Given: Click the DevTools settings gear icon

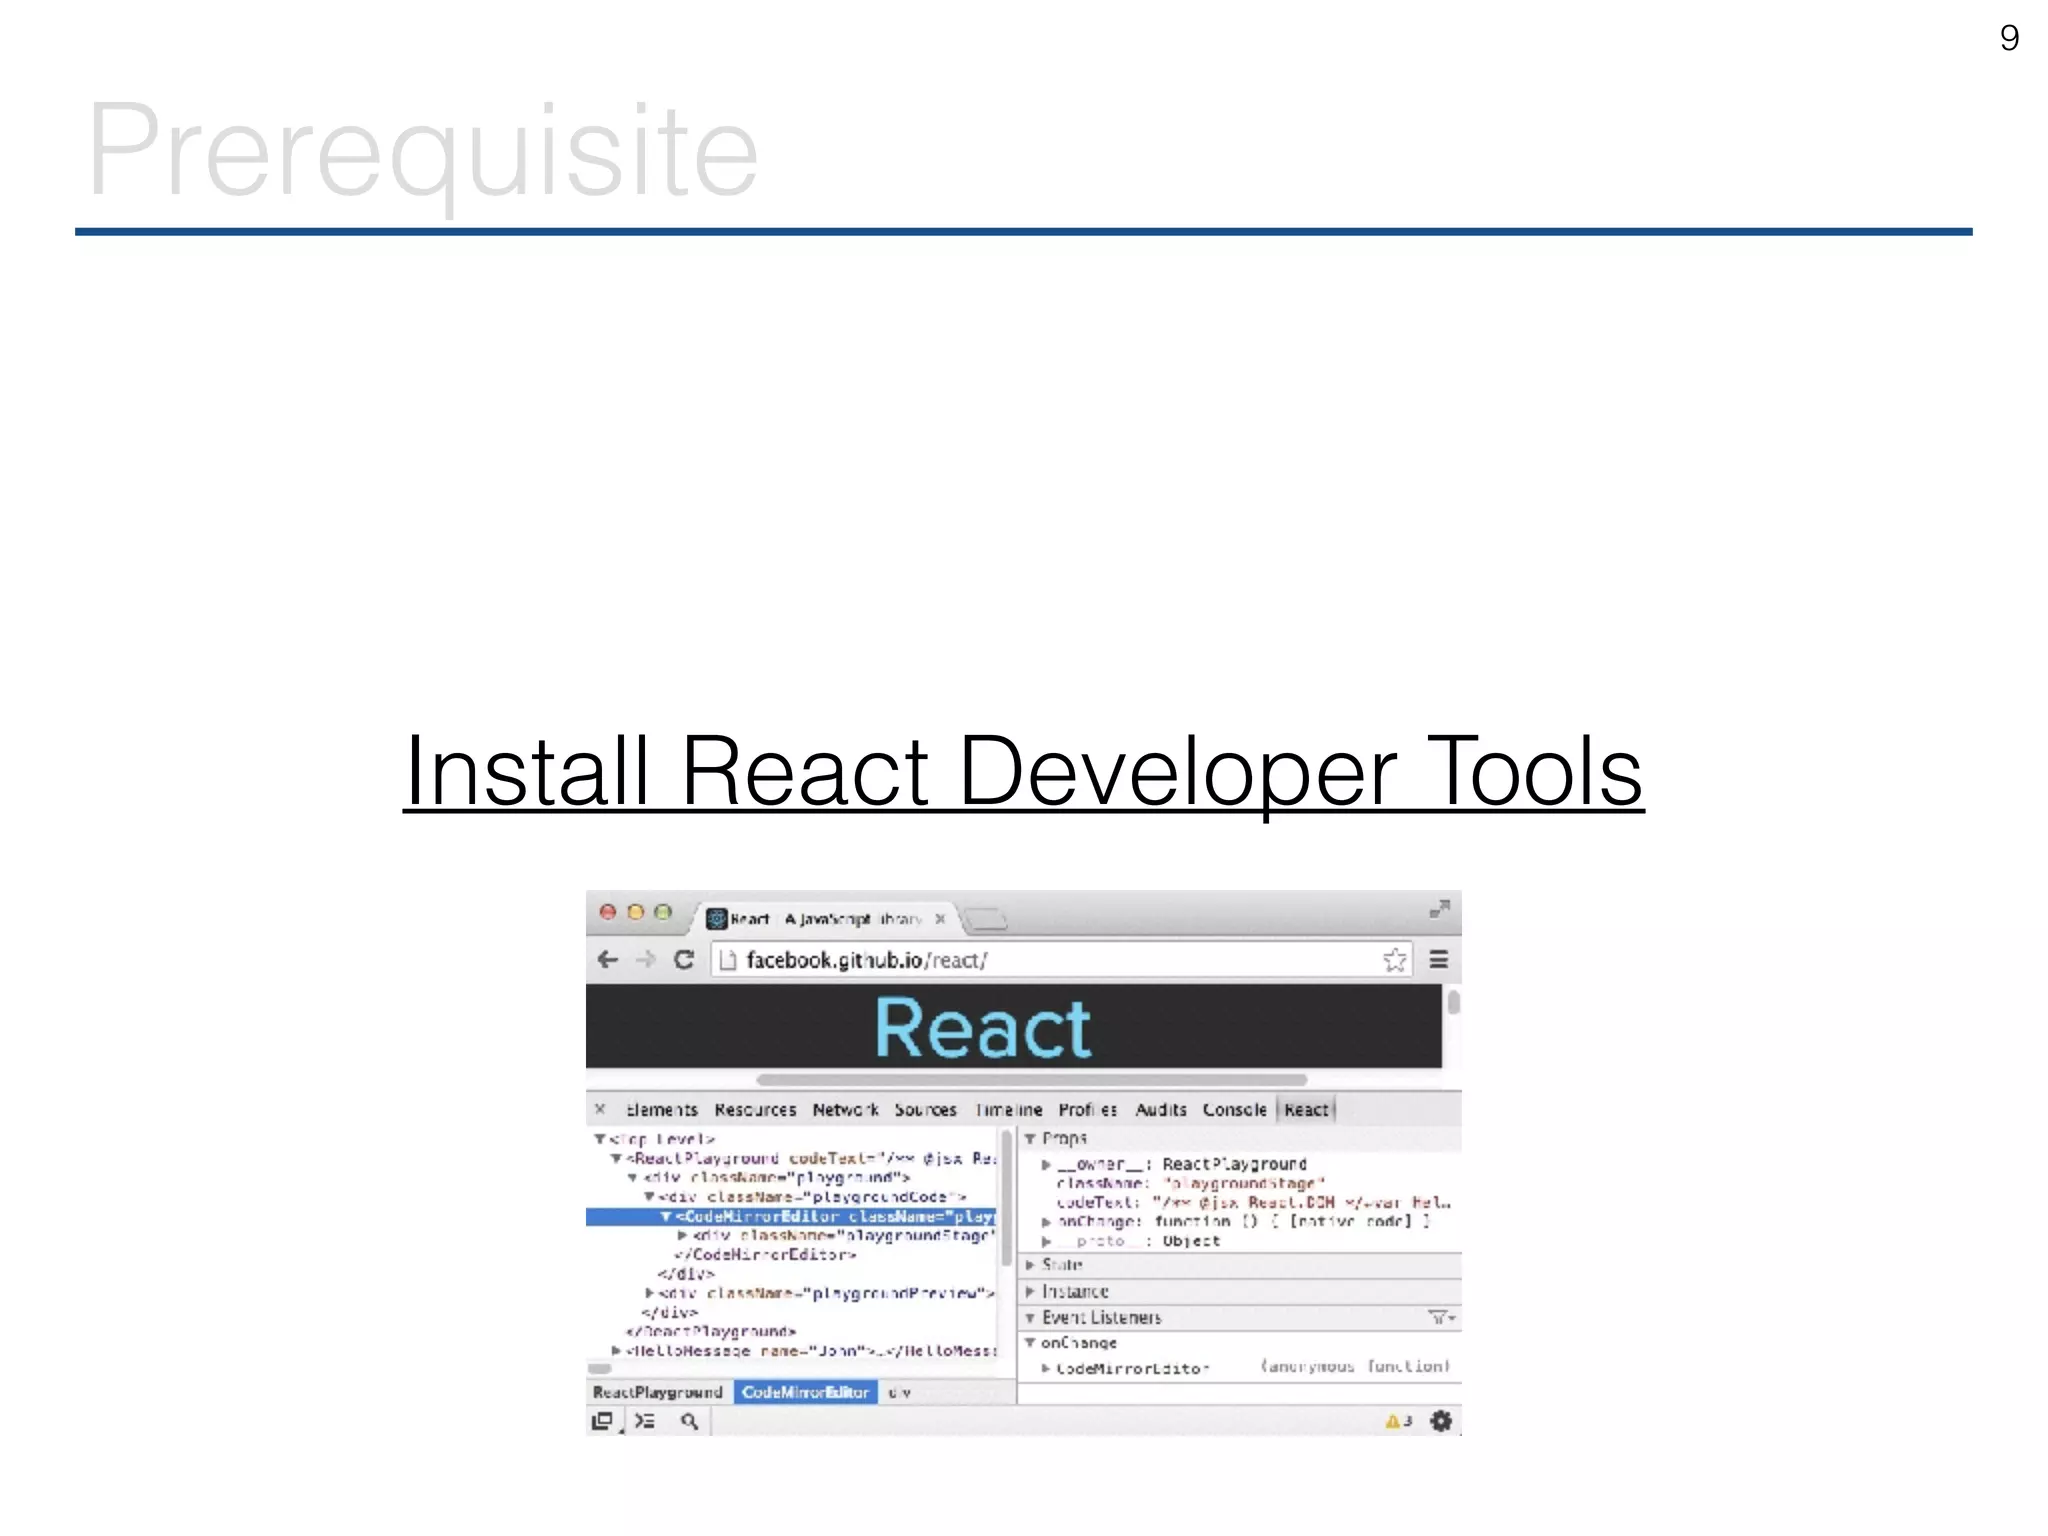Looking at the screenshot, I should 1440,1421.
